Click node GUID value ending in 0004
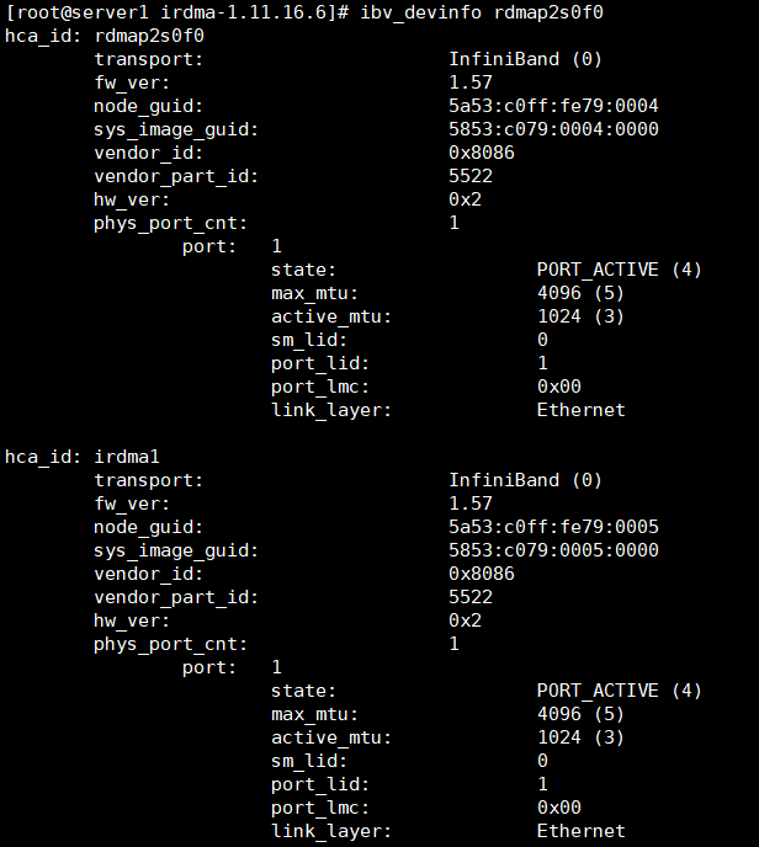 553,106
